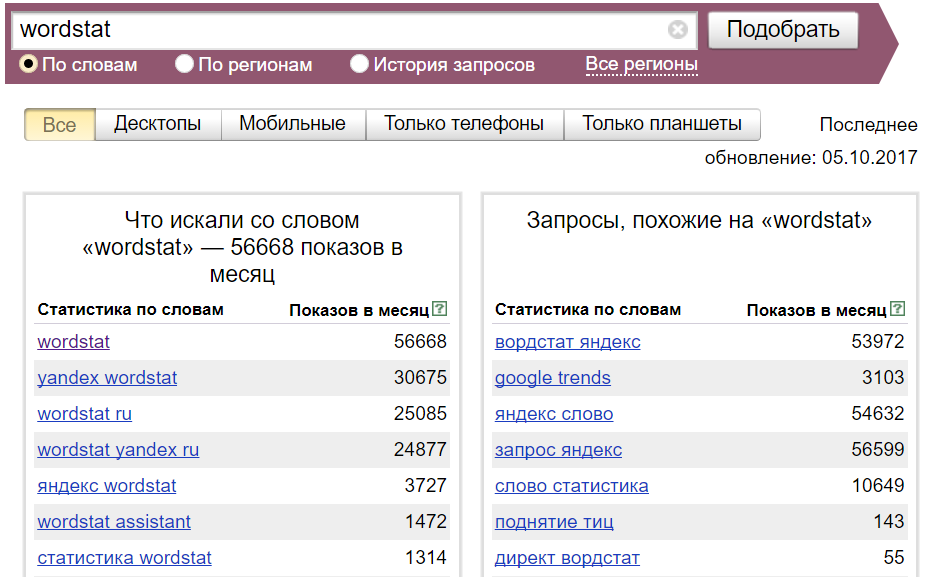927x577 pixels.
Task: Open the yandex wordstat query link
Action: coord(107,378)
